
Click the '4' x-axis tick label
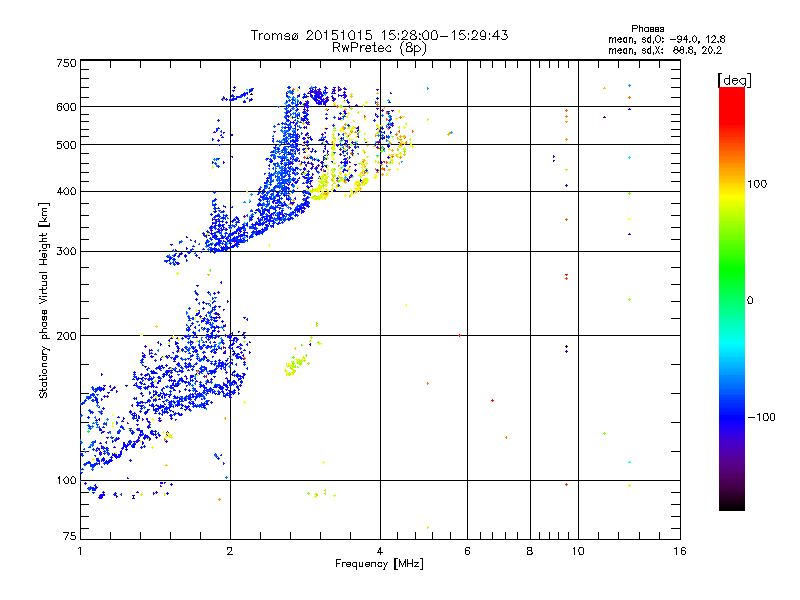[380, 551]
